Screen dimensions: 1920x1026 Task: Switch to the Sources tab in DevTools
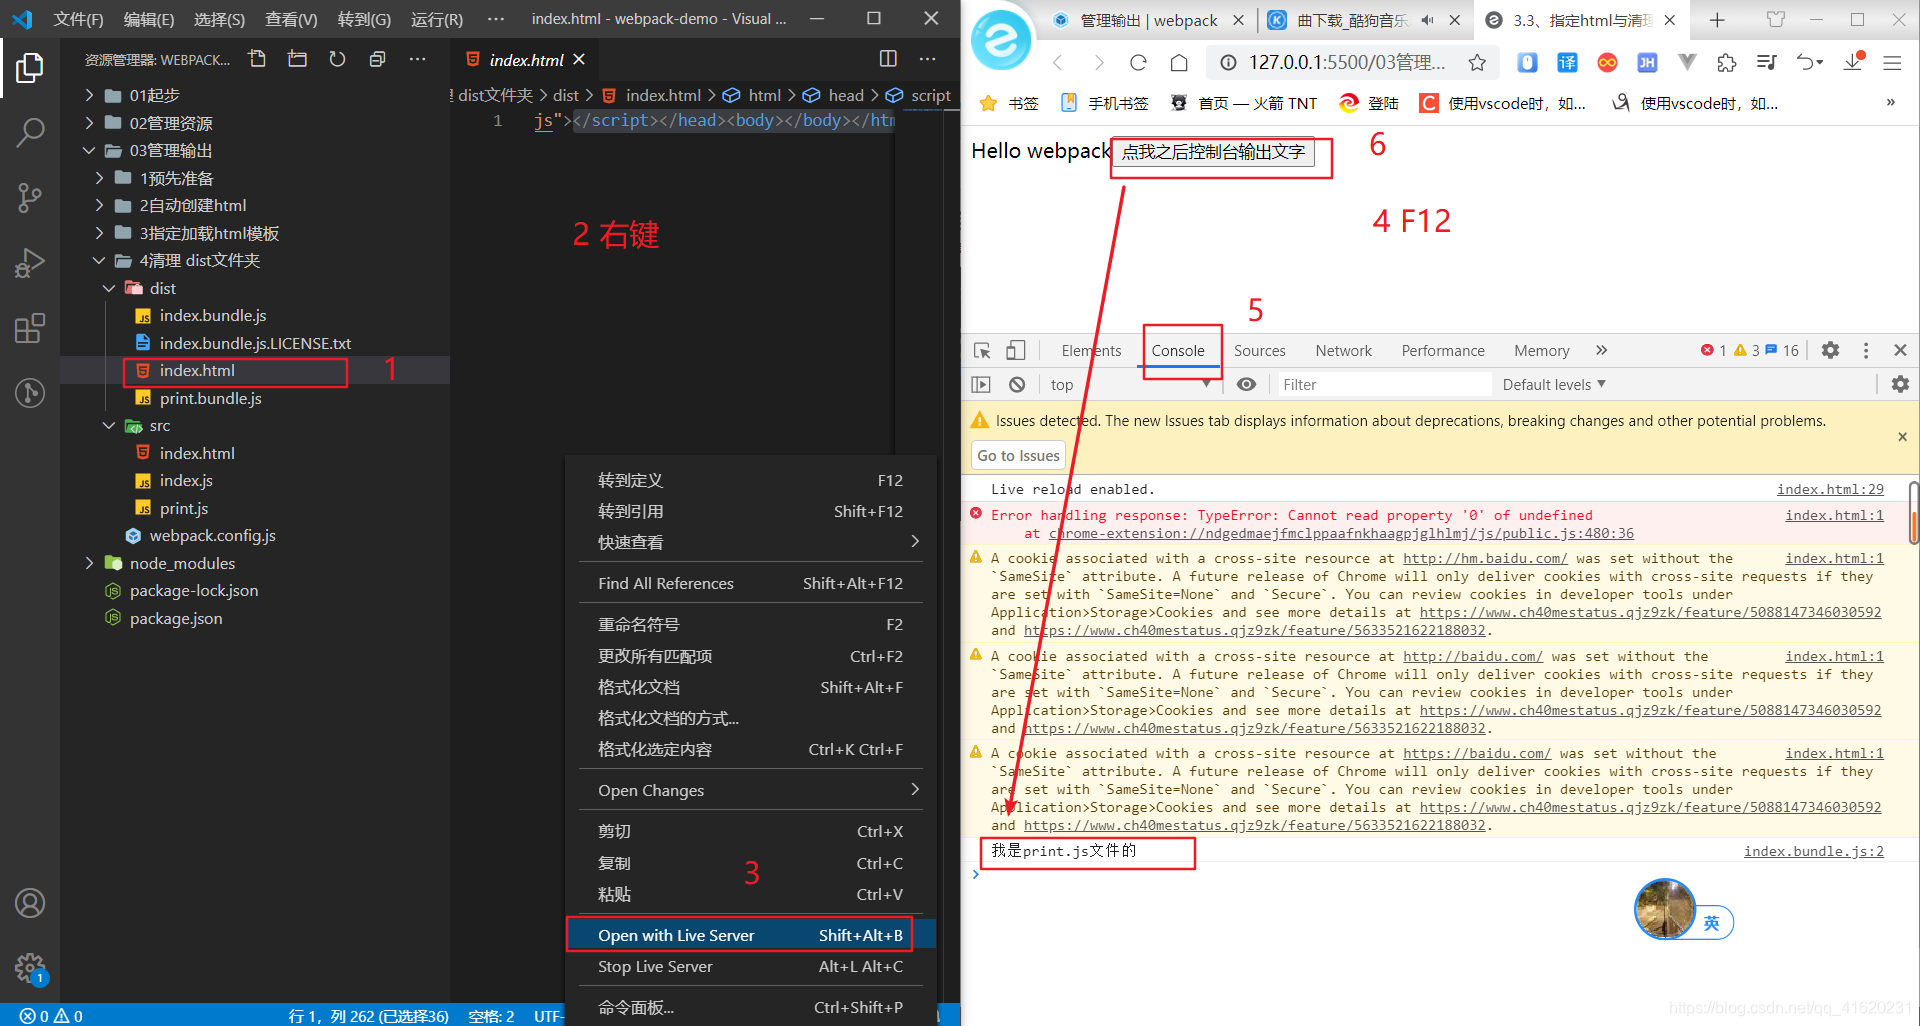1259,350
